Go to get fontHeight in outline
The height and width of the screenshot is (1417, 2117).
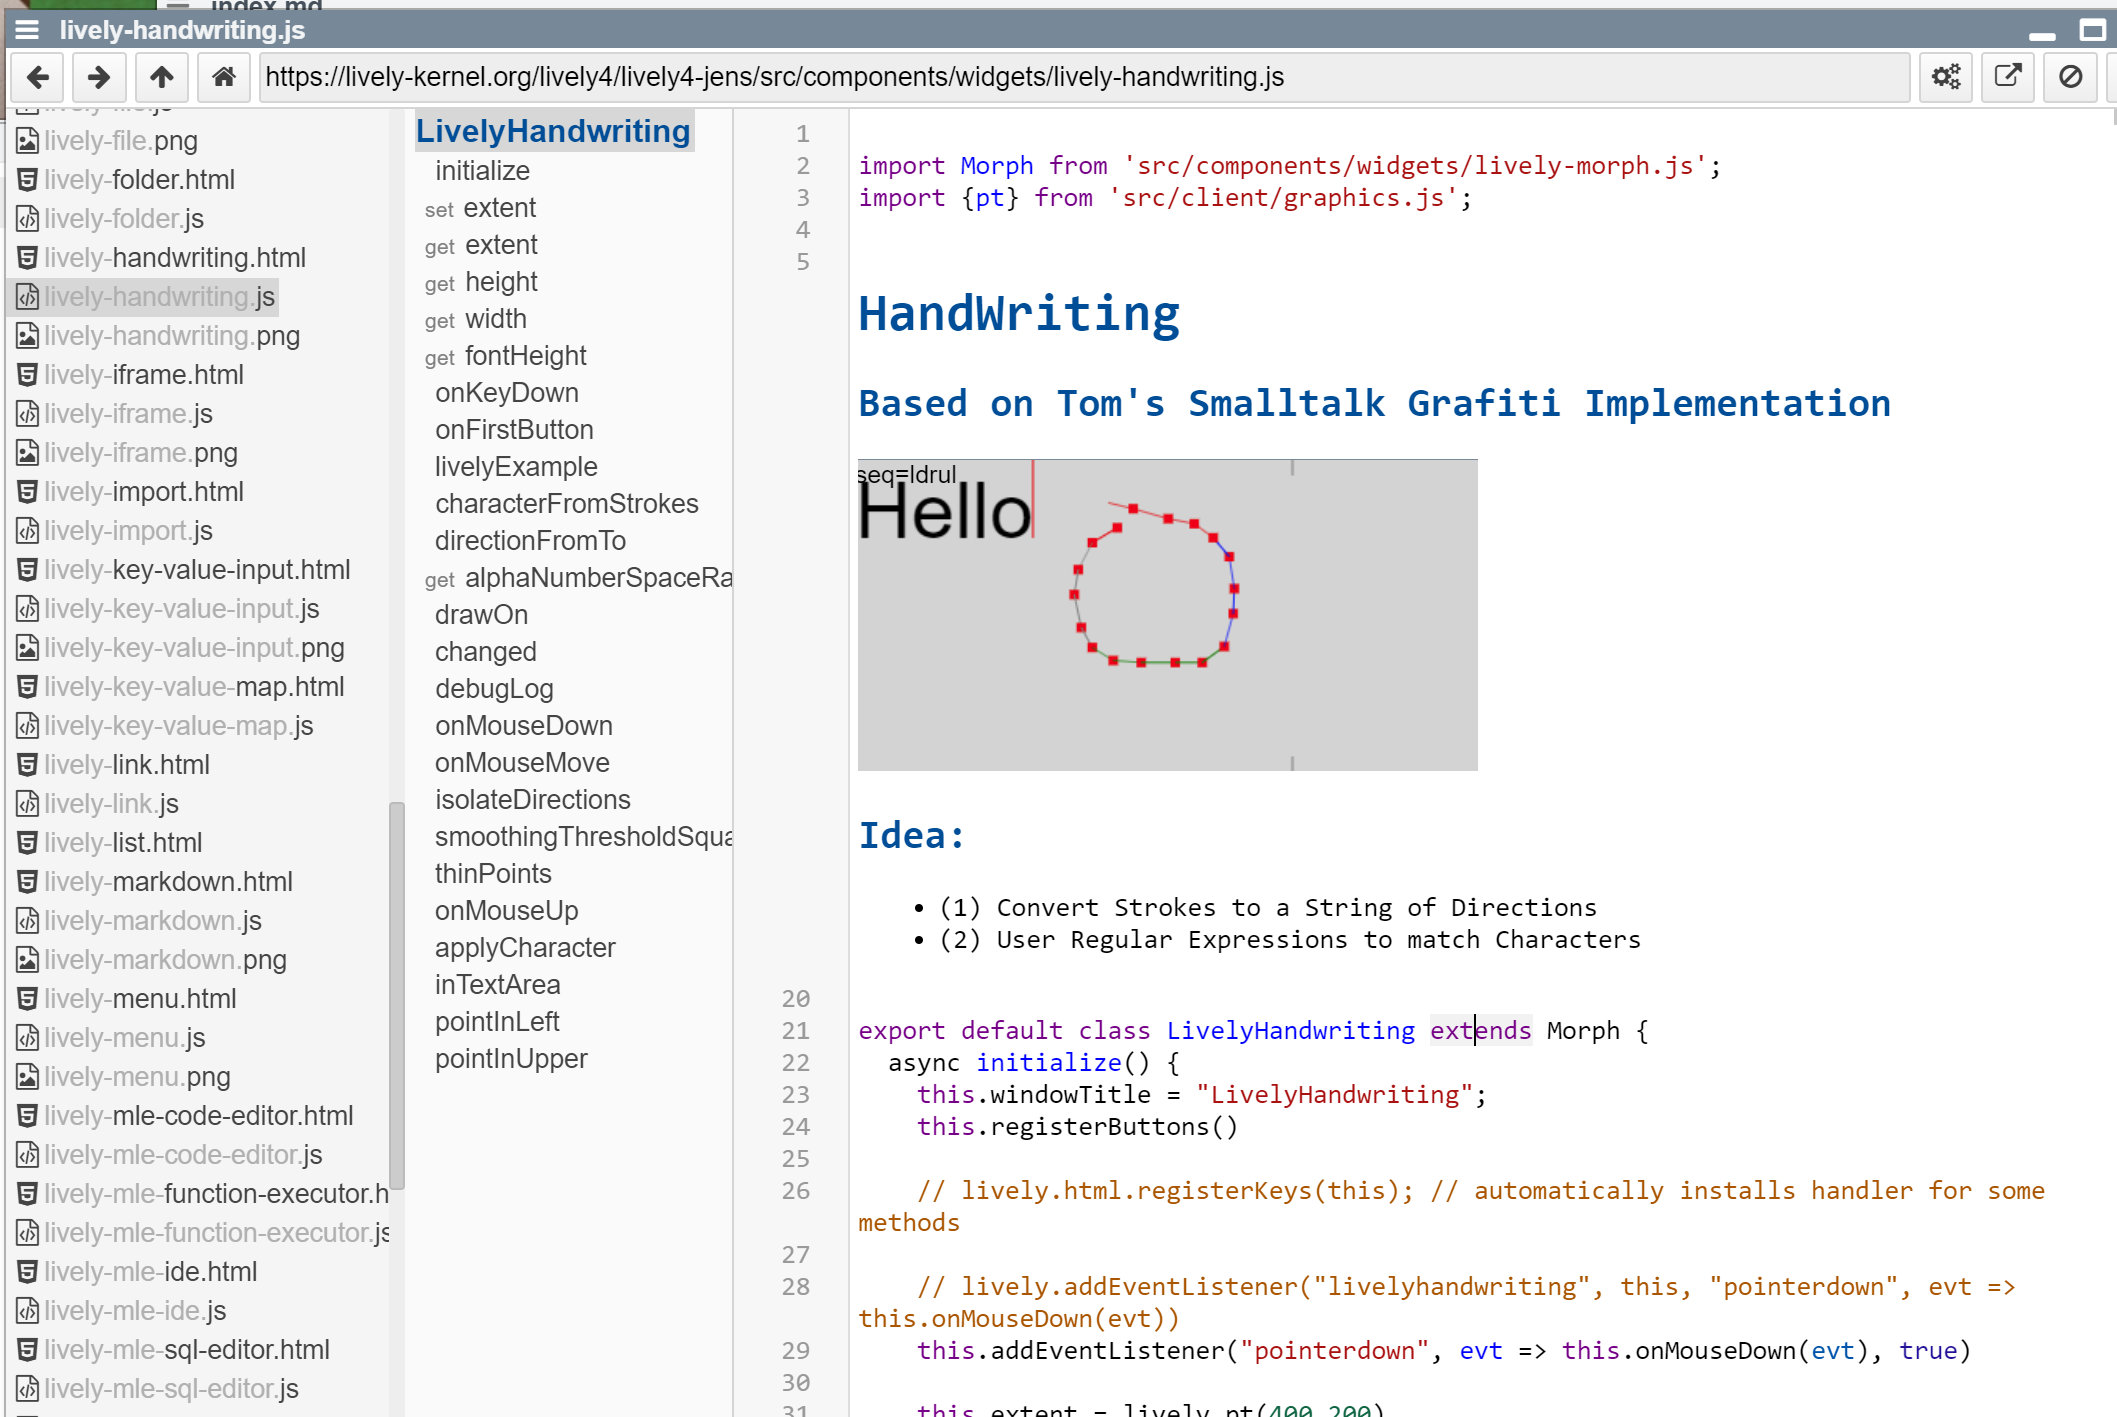(x=525, y=356)
